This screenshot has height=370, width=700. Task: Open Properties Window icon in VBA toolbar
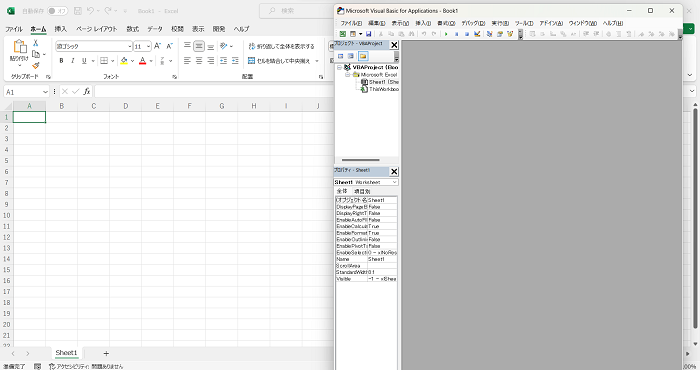[500, 34]
